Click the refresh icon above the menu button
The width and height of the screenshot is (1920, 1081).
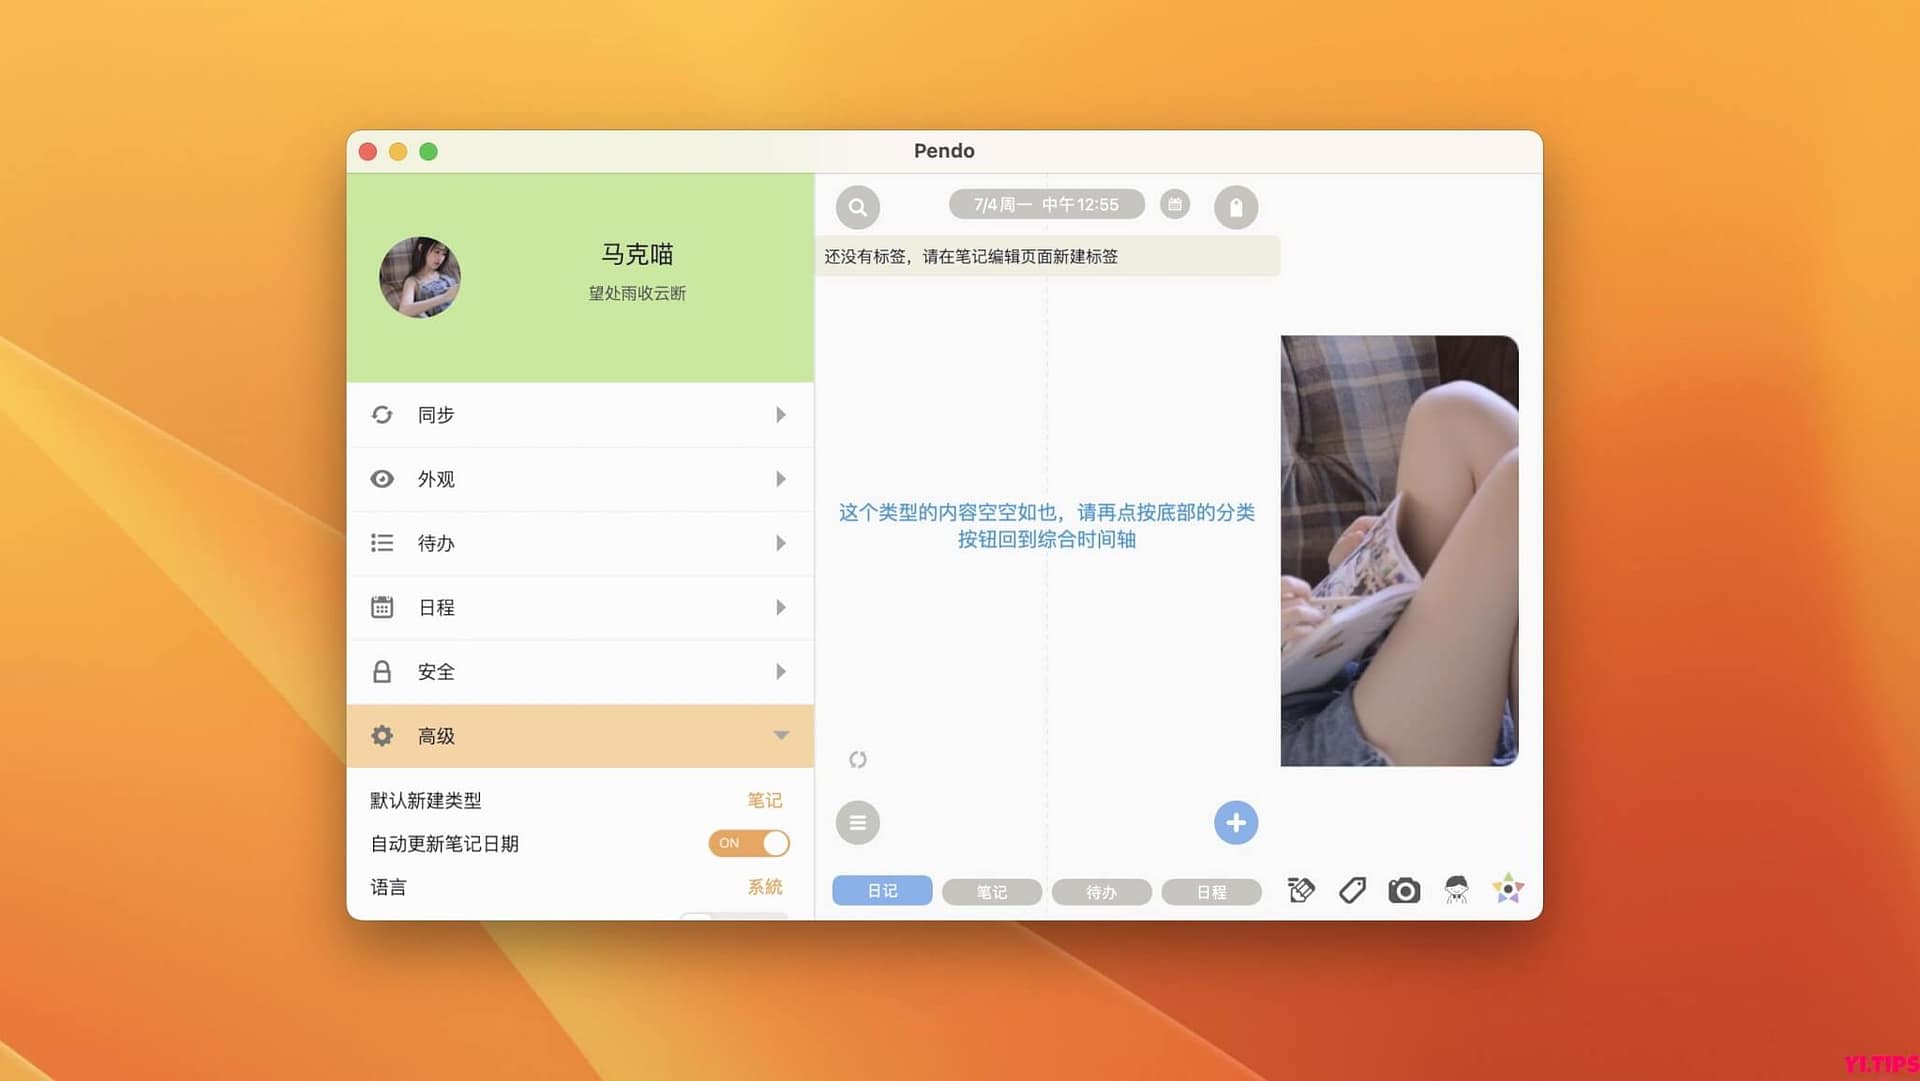pos(858,760)
